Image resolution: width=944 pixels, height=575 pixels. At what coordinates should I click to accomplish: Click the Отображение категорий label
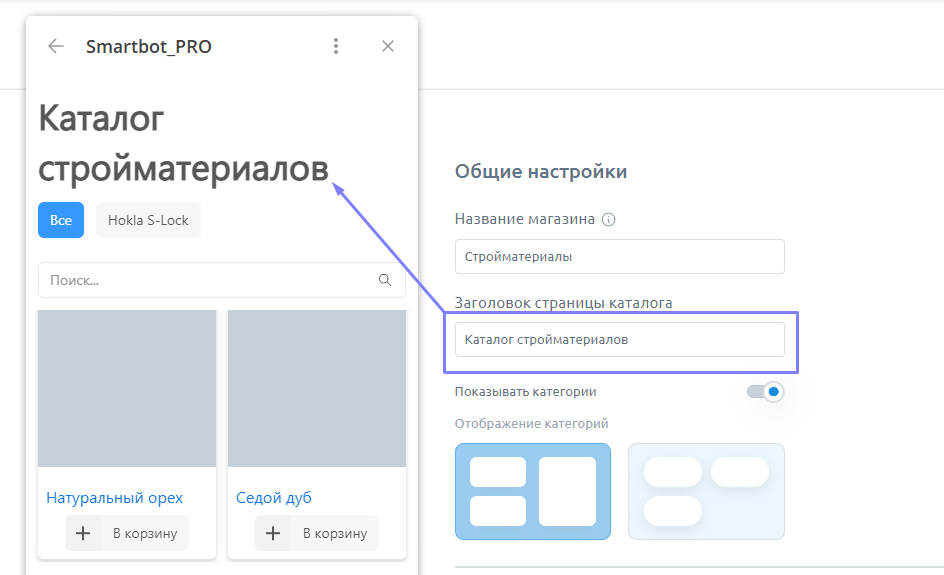click(532, 423)
